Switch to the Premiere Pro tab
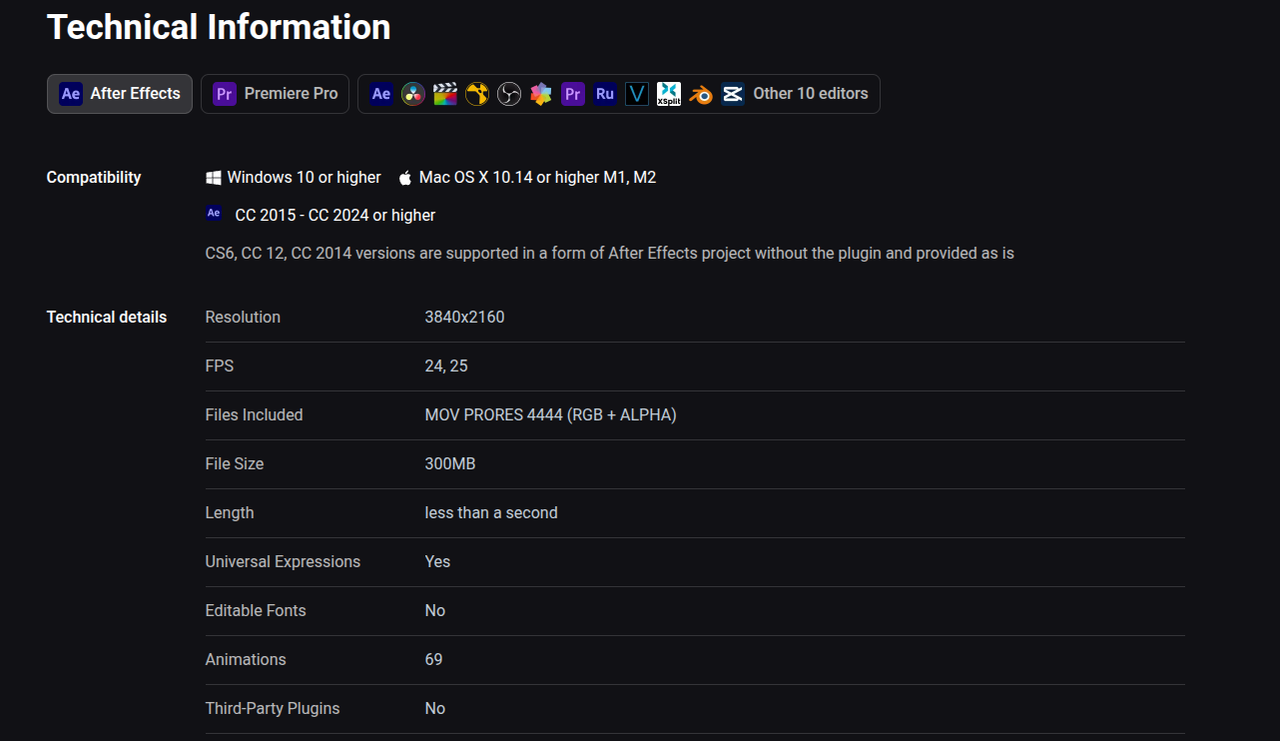This screenshot has height=741, width=1280. [x=275, y=94]
